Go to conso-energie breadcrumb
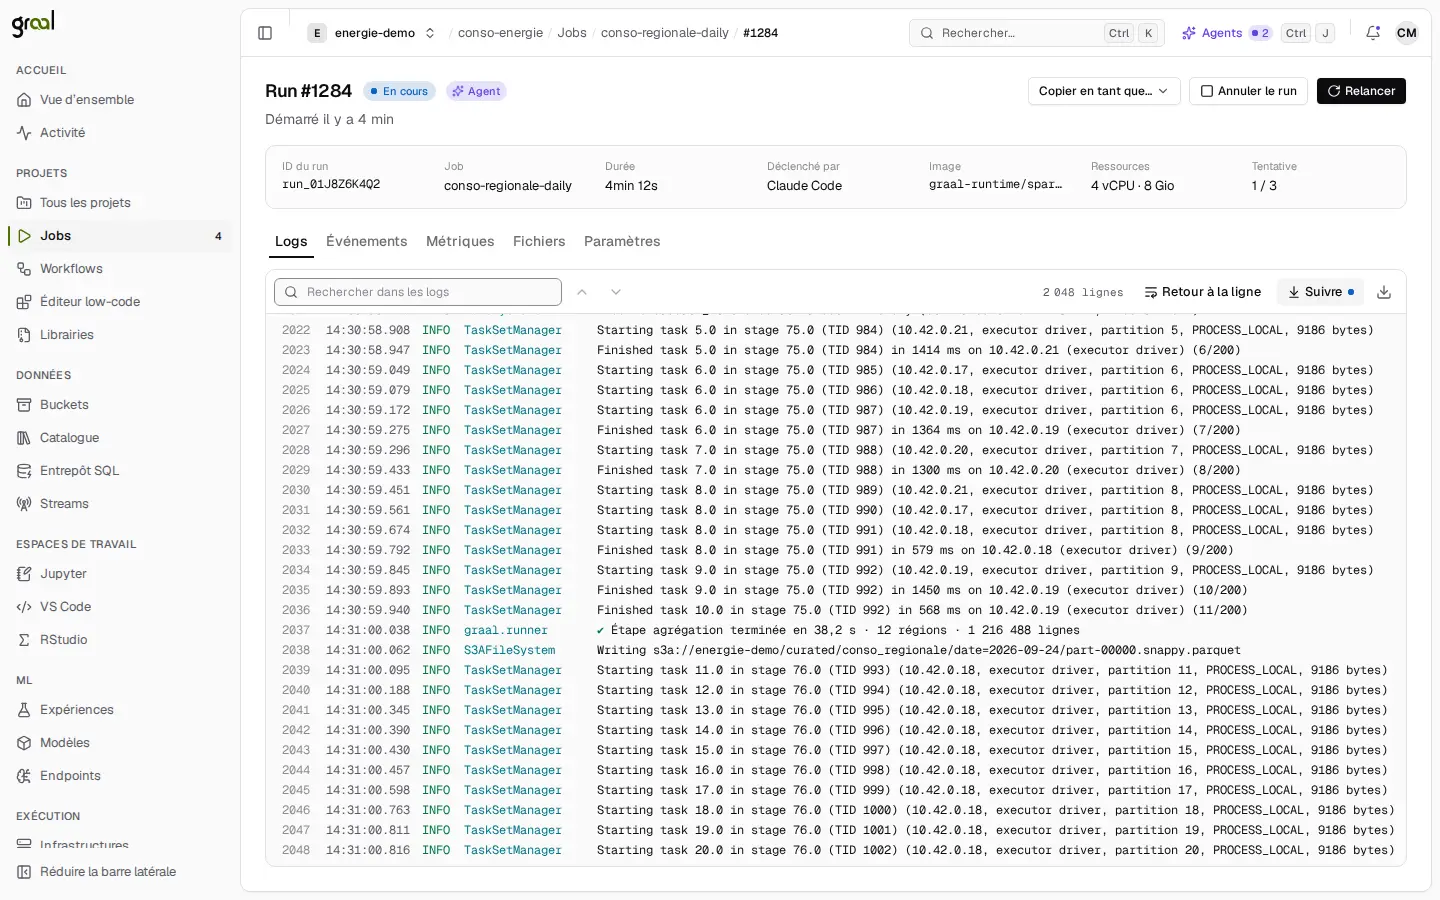Screen dimensions: 1440x900 pos(500,33)
